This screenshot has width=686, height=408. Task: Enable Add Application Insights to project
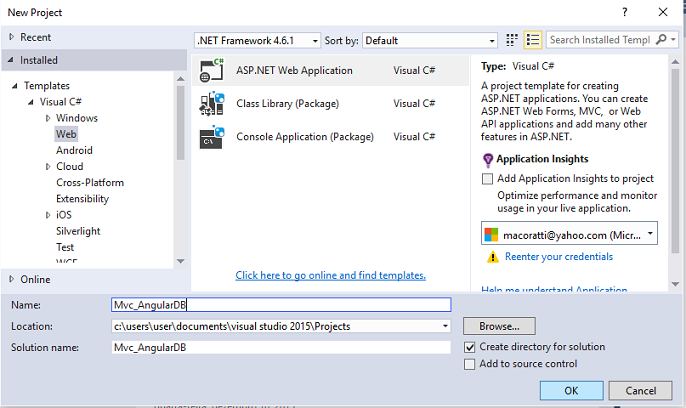(487, 179)
